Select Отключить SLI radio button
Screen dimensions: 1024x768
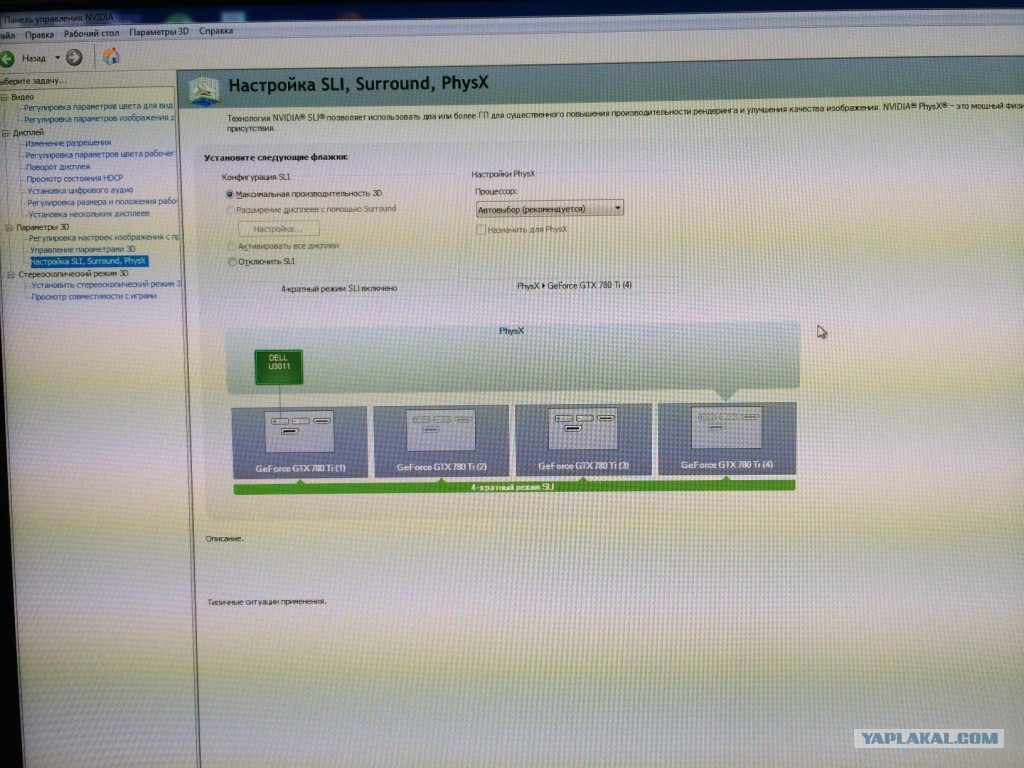[x=232, y=262]
